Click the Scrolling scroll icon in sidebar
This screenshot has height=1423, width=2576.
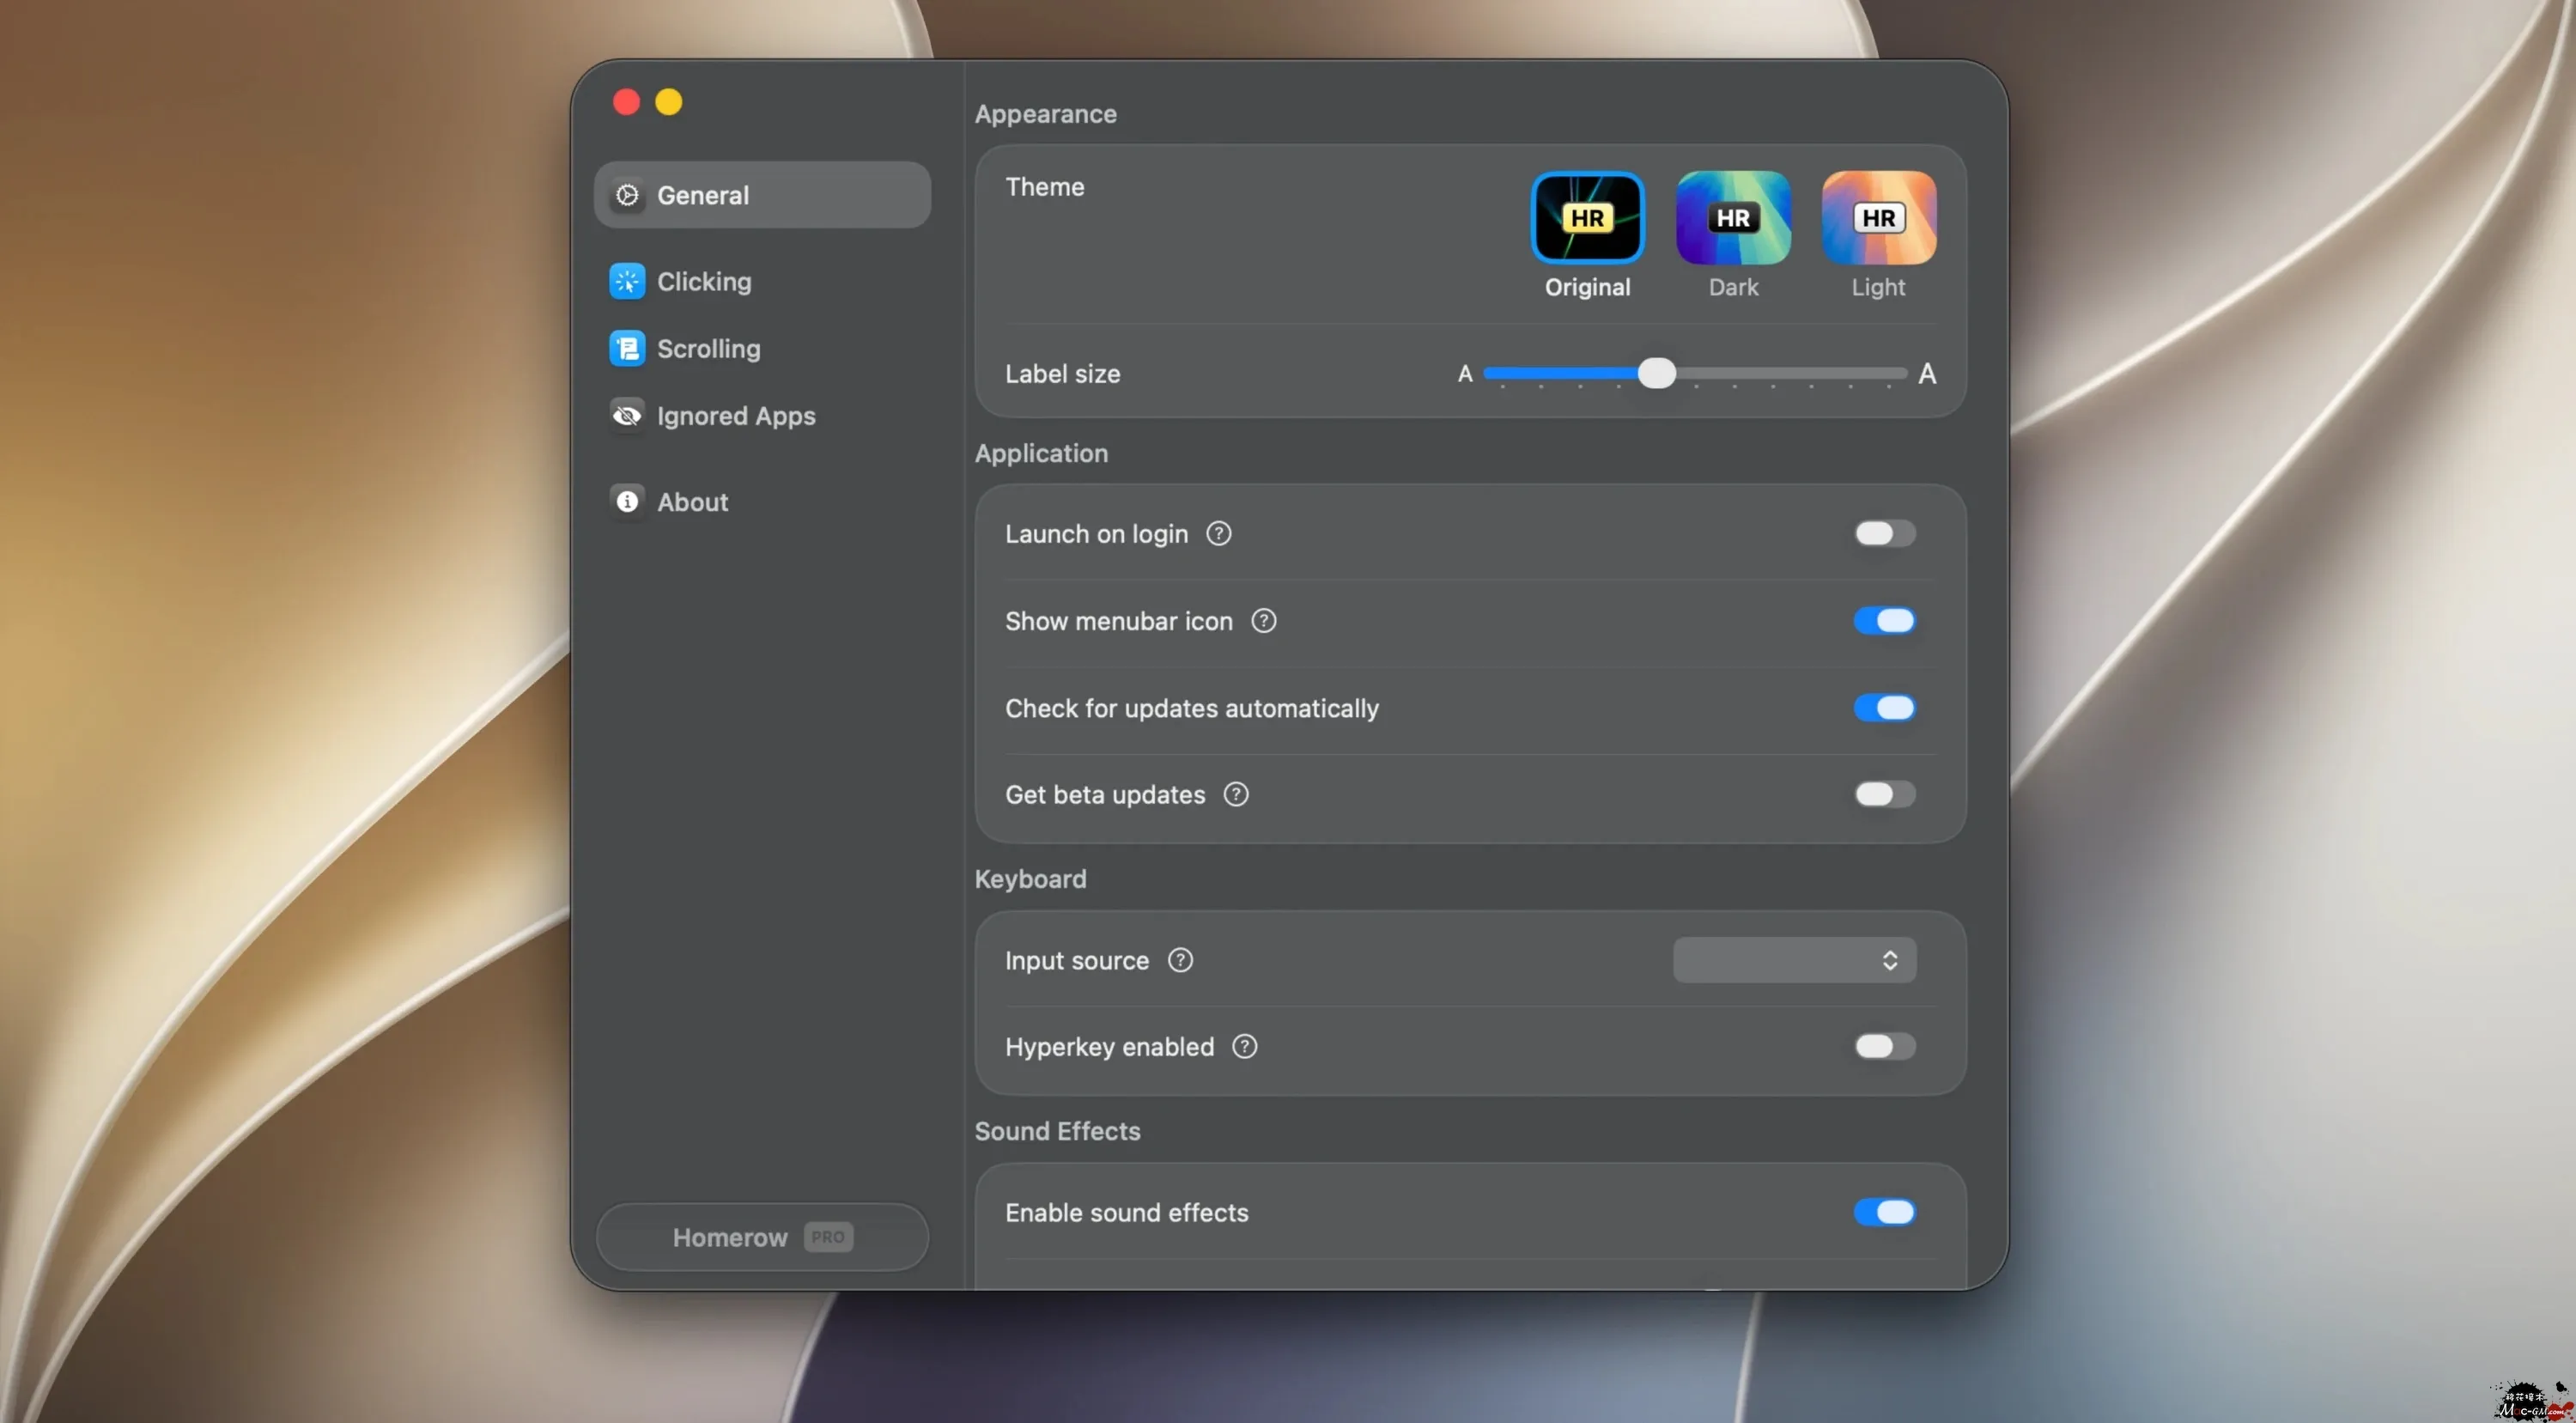[627, 348]
